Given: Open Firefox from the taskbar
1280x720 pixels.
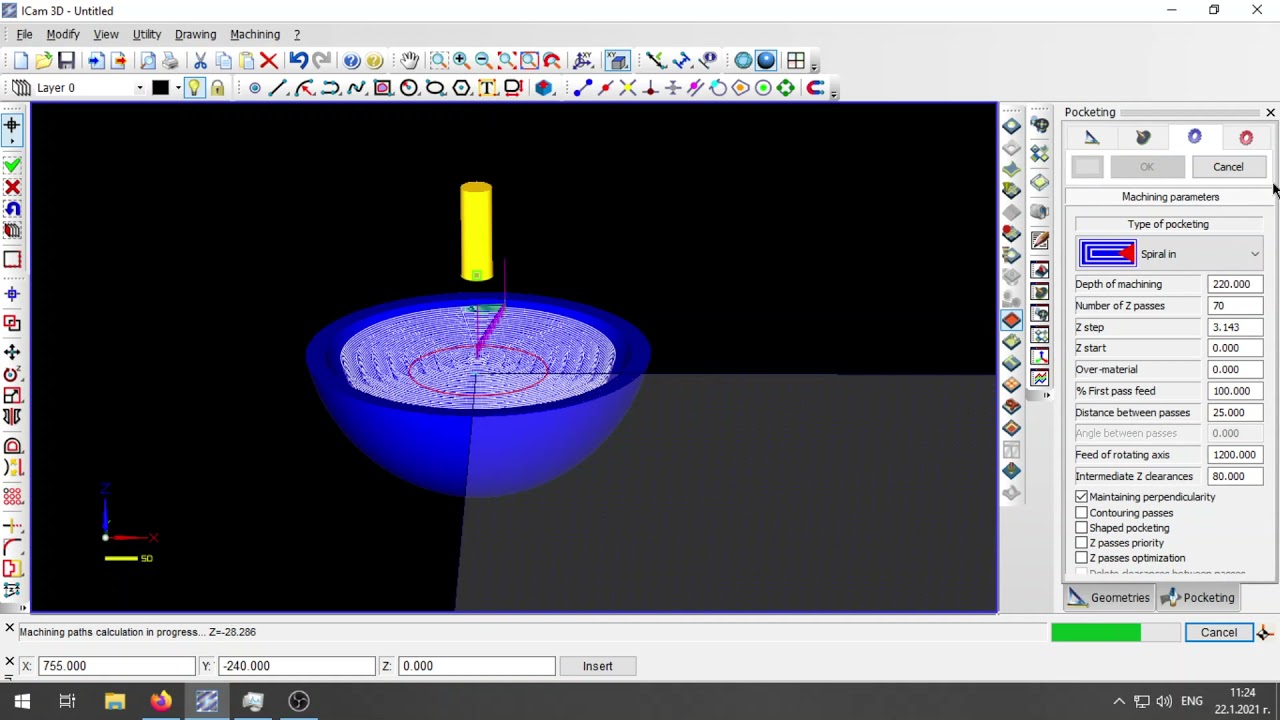Looking at the screenshot, I should click(x=161, y=701).
